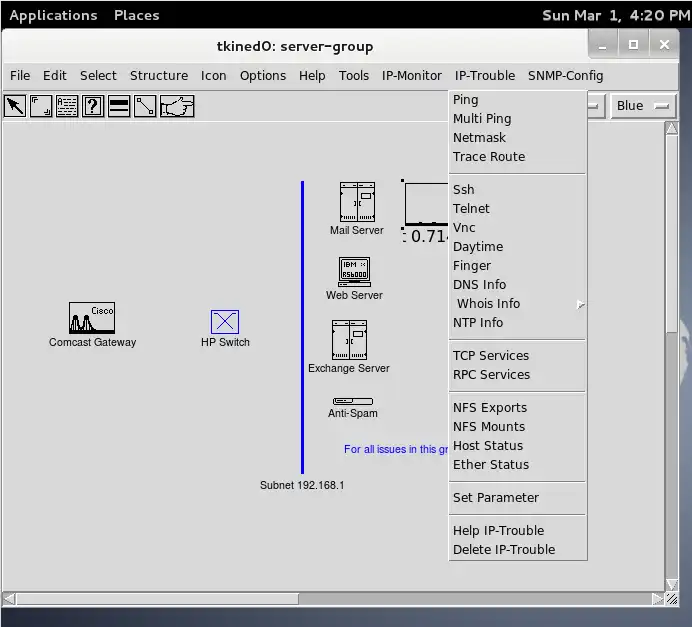Select the question mark node tool
This screenshot has height=627, width=692.
(x=93, y=106)
